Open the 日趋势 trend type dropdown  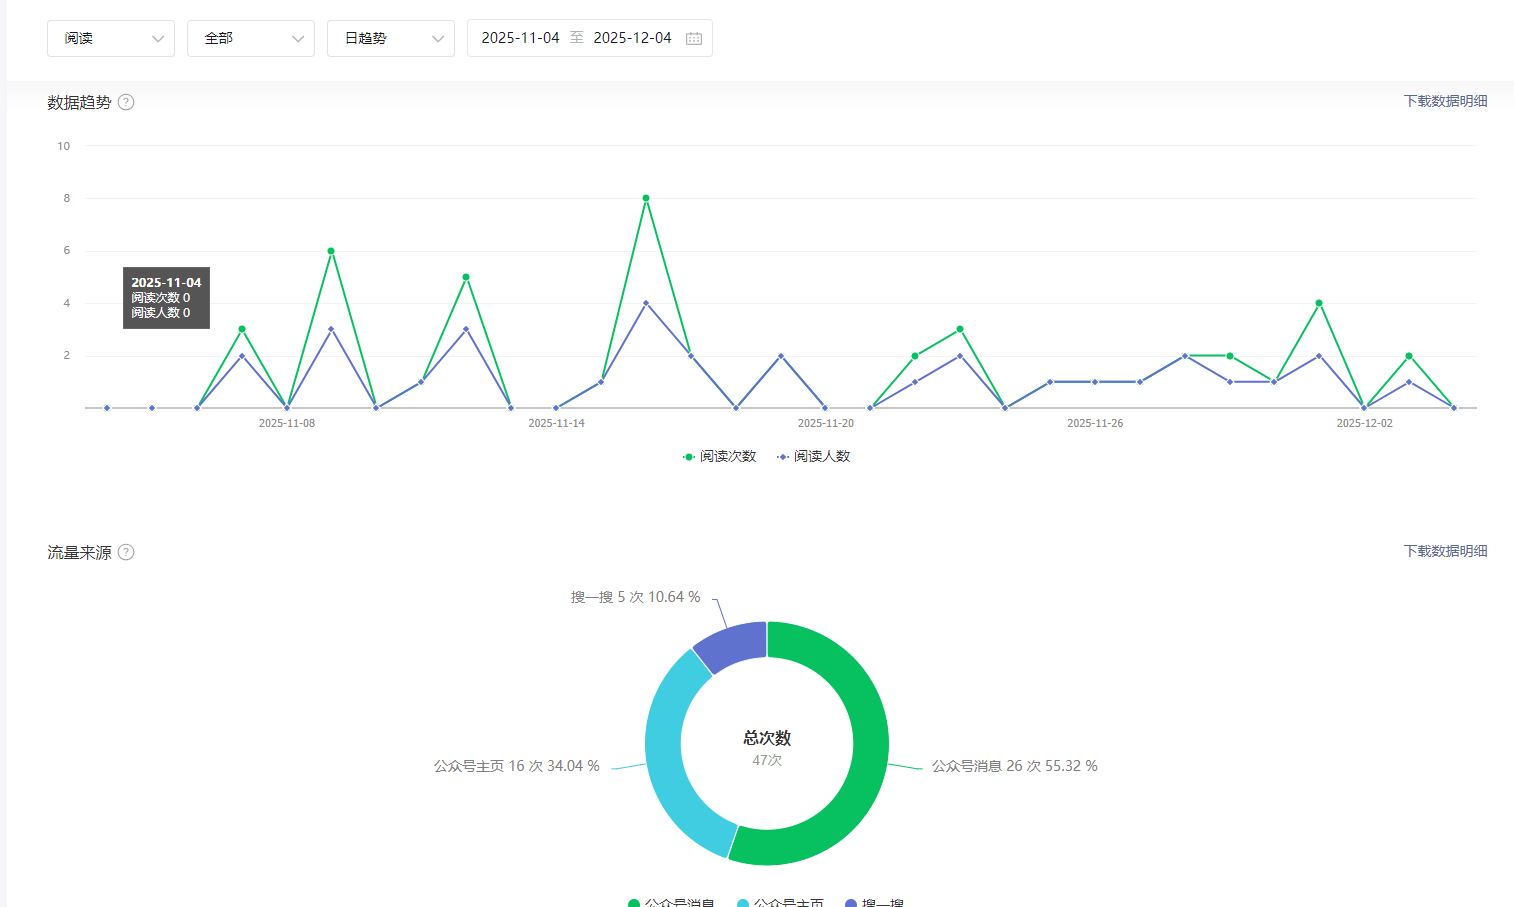click(x=391, y=38)
